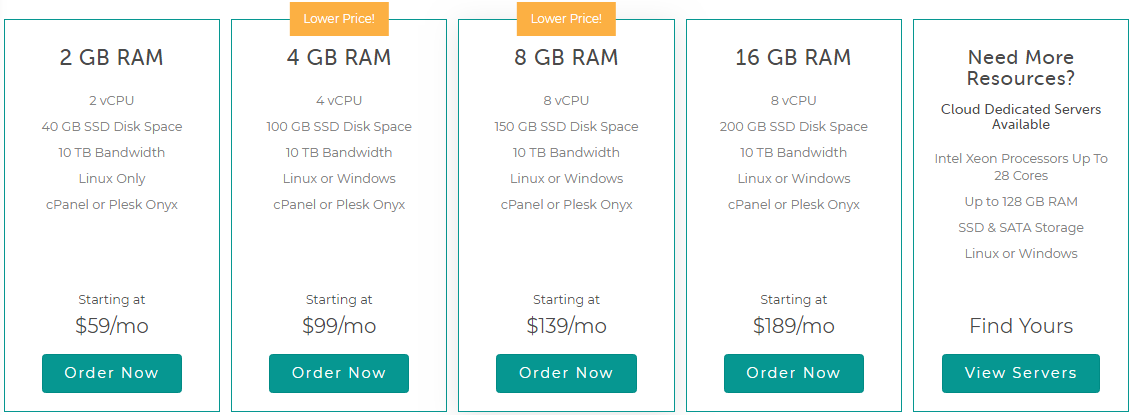The width and height of the screenshot is (1132, 415).
Task: Select the 2 GB RAM heading
Action: [x=112, y=58]
